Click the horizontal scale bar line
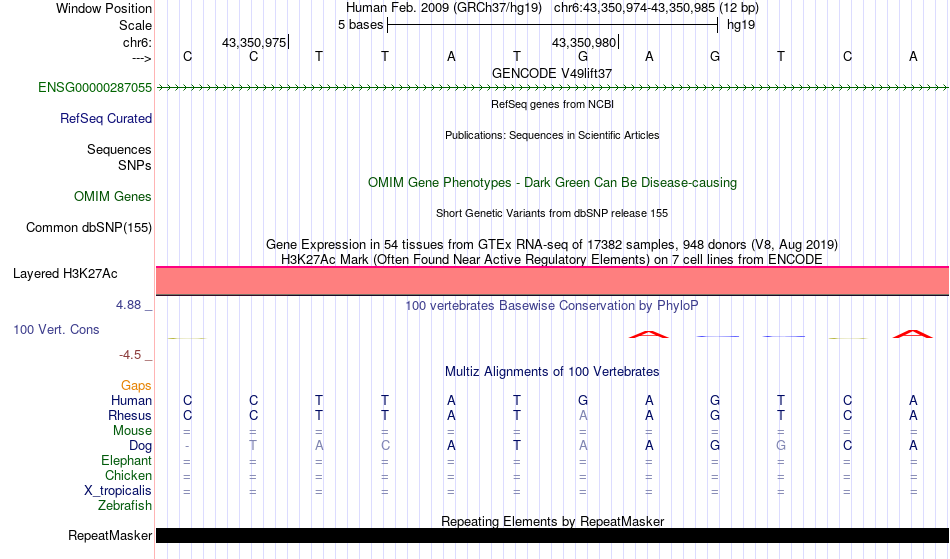Screen dimensions: 950x559 (x=553, y=25)
